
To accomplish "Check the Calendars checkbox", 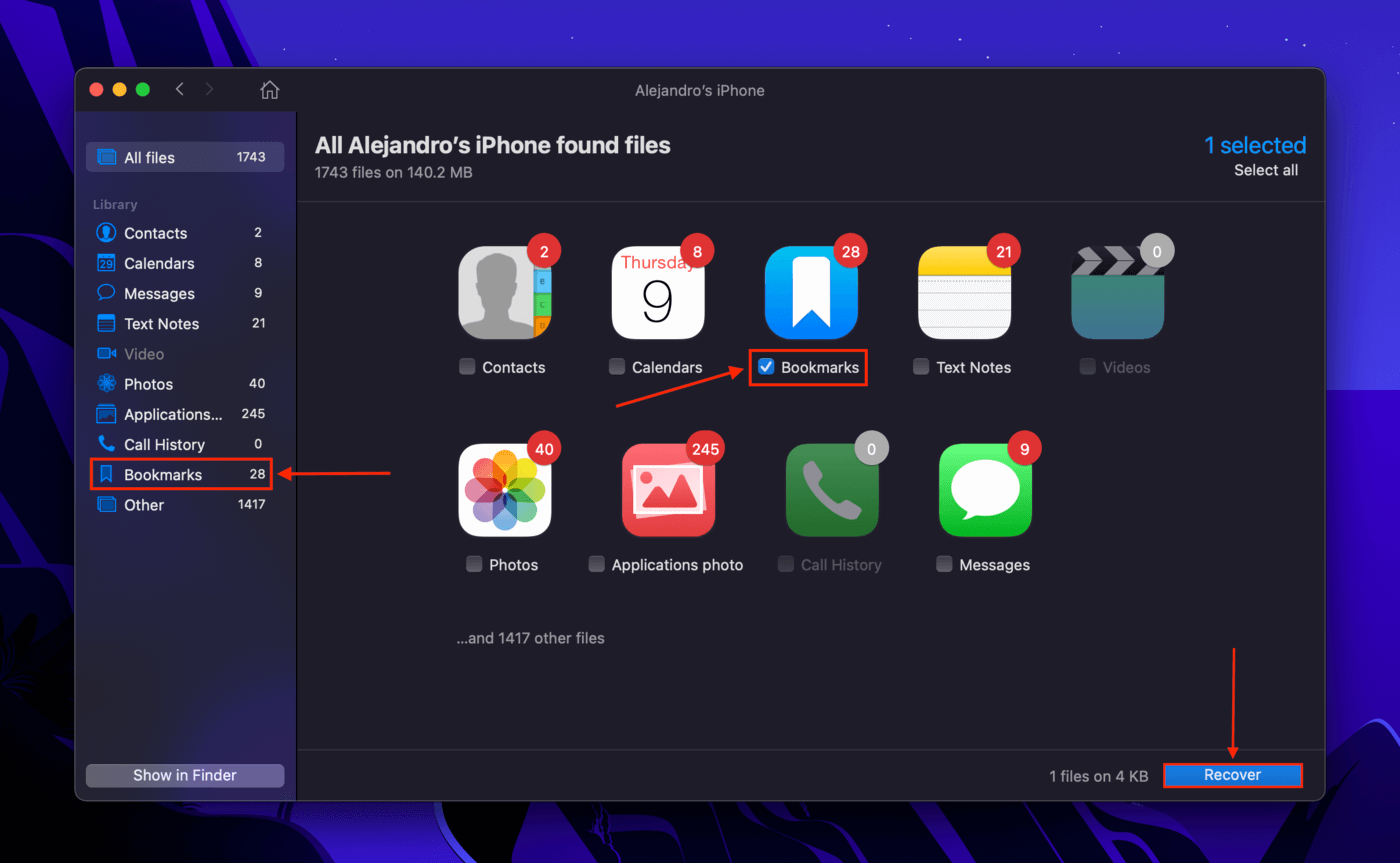I will (x=617, y=367).
